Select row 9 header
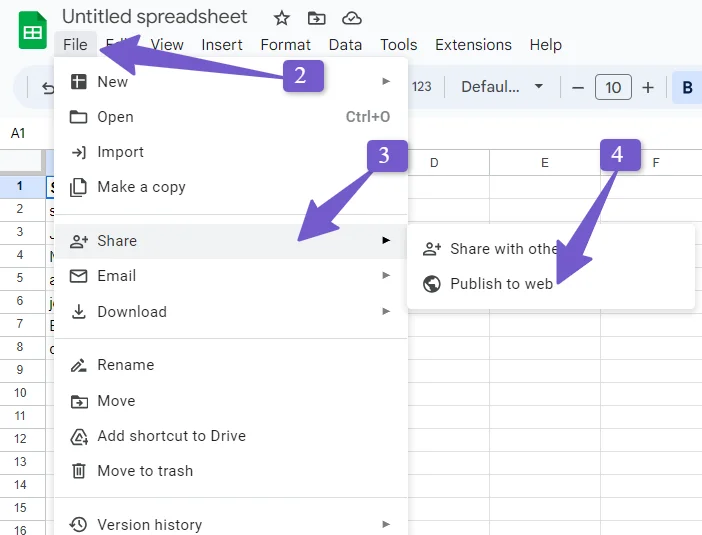This screenshot has width=702, height=535. coord(20,370)
